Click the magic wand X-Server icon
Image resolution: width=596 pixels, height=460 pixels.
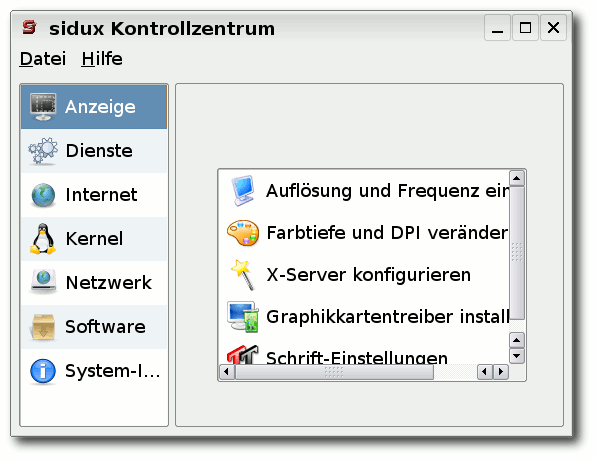pos(243,274)
